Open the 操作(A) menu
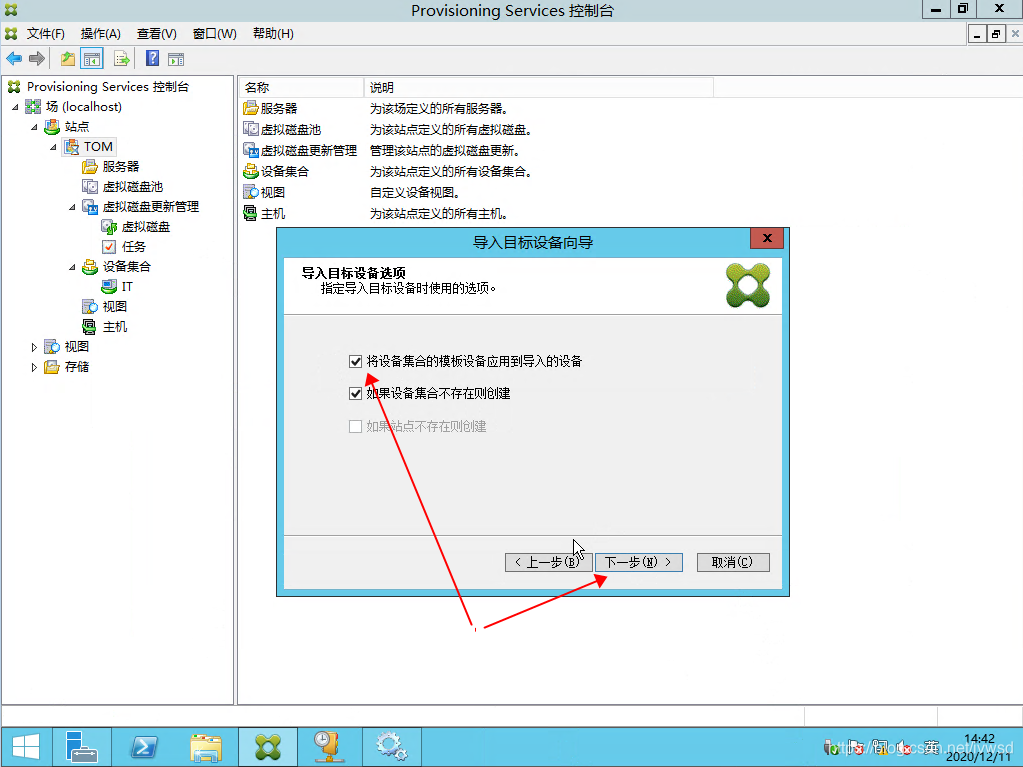The width and height of the screenshot is (1023, 767). pos(100,34)
